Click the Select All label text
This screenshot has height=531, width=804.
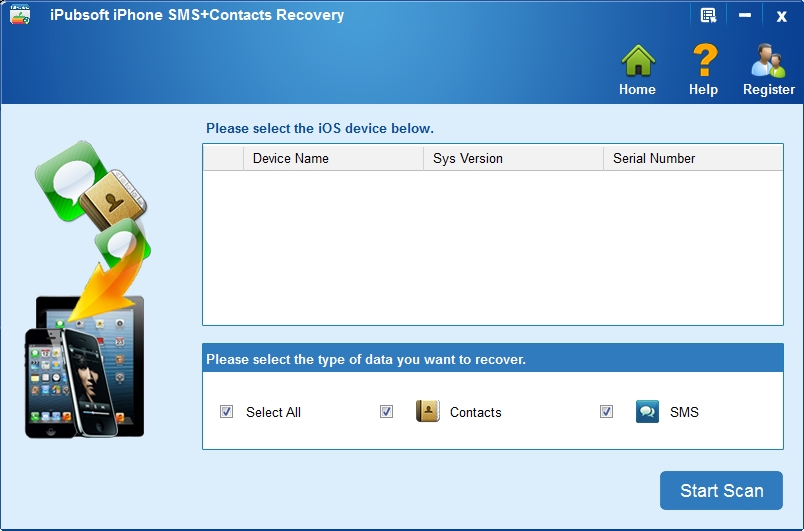(273, 412)
